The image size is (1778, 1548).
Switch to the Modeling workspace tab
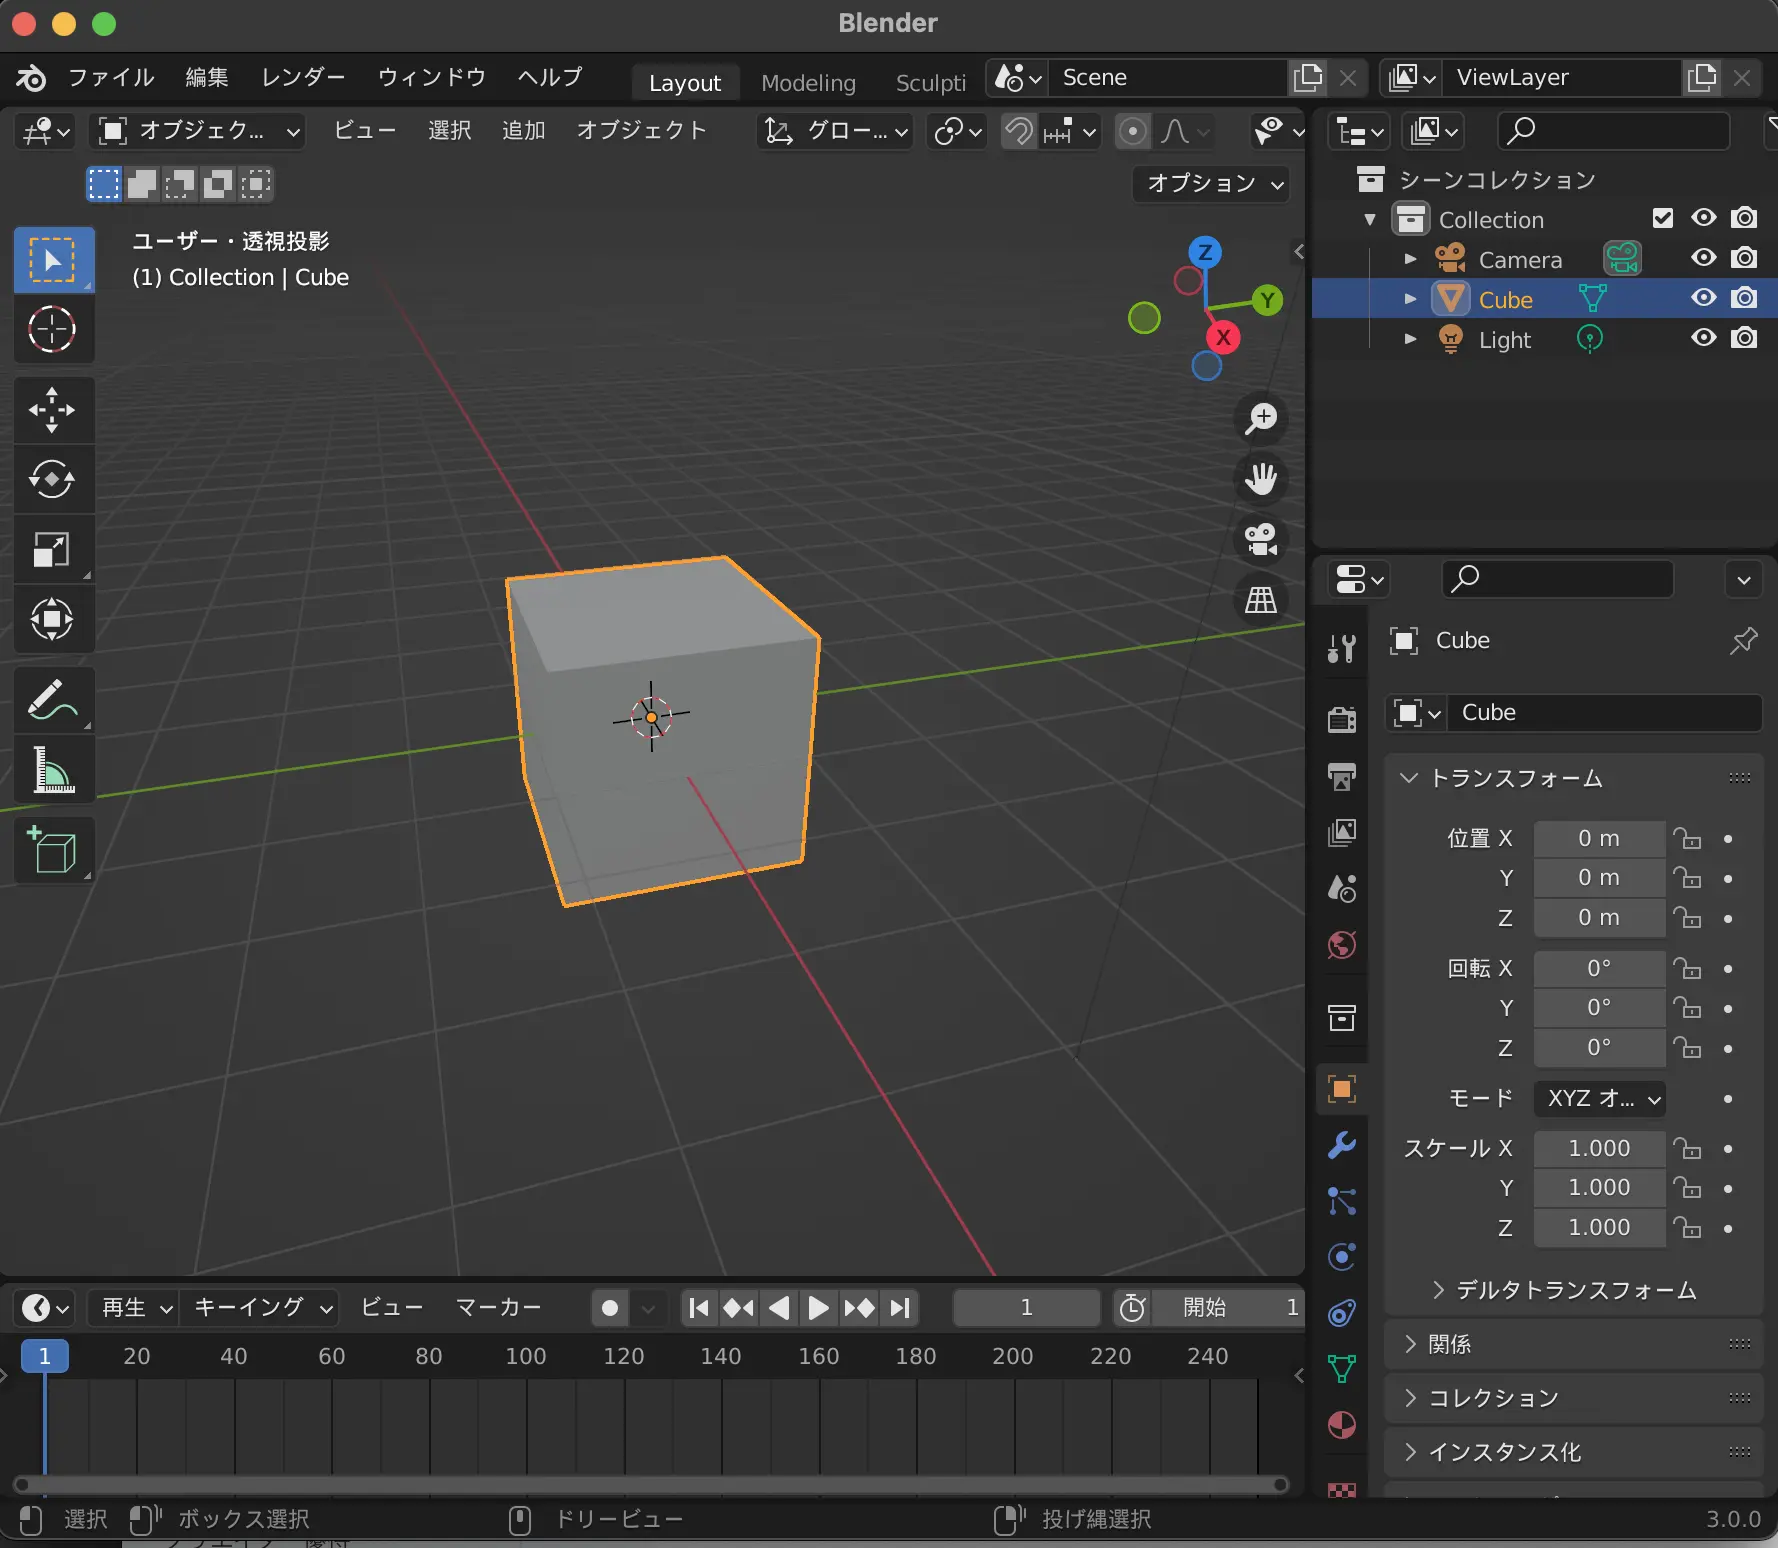coord(808,82)
